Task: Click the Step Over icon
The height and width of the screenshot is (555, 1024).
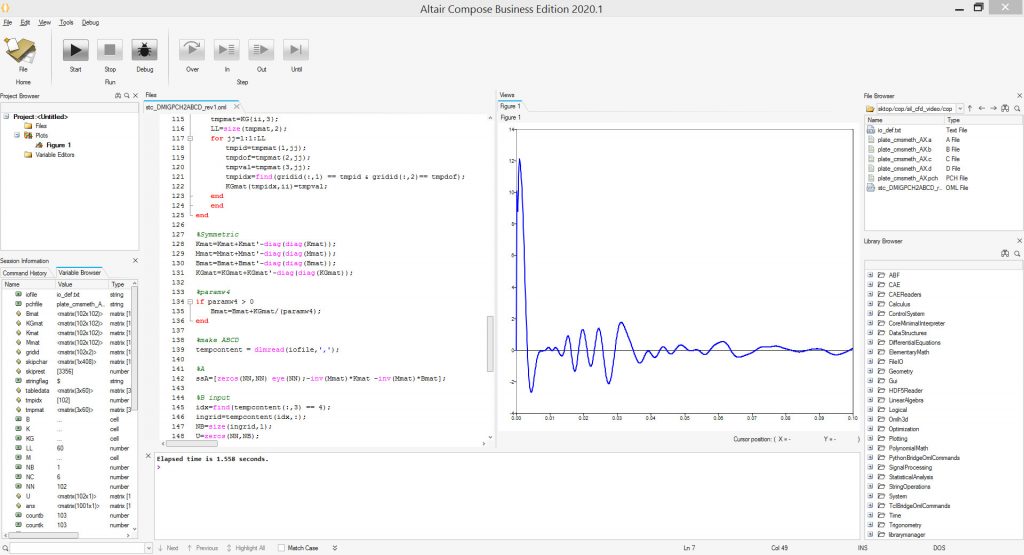Action: [193, 50]
